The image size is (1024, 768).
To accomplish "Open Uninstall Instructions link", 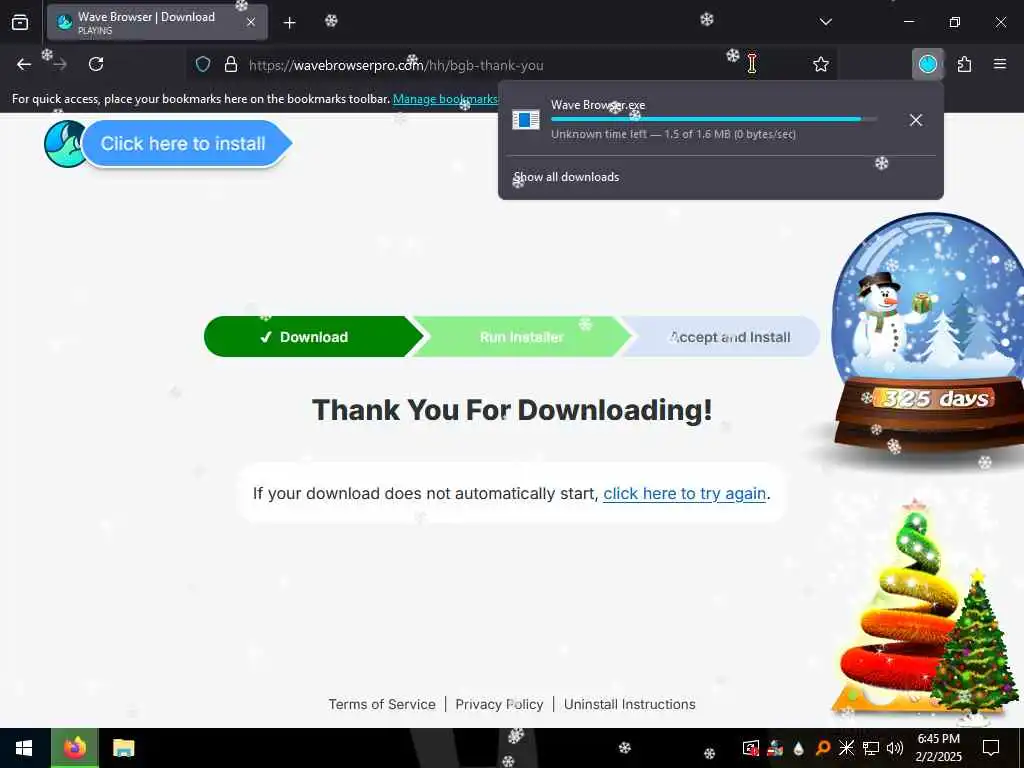I will point(630,705).
